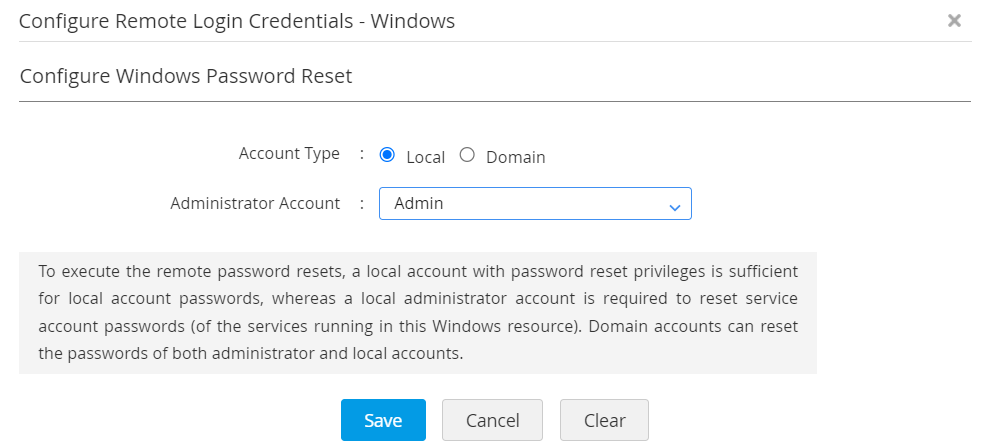
Task: Click the dialog title Configure Remote Login Credentials
Action: [x=237, y=21]
